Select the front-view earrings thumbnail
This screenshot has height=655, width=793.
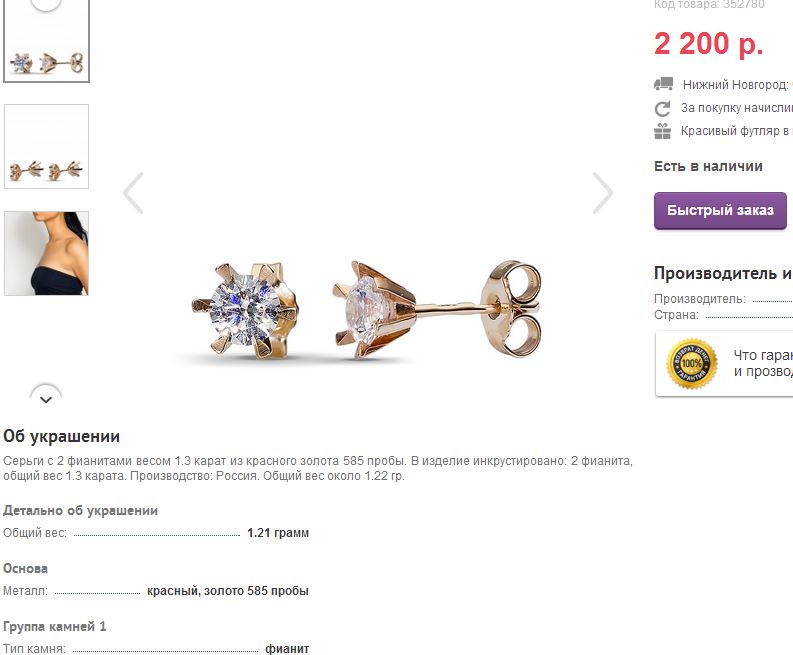click(x=47, y=40)
